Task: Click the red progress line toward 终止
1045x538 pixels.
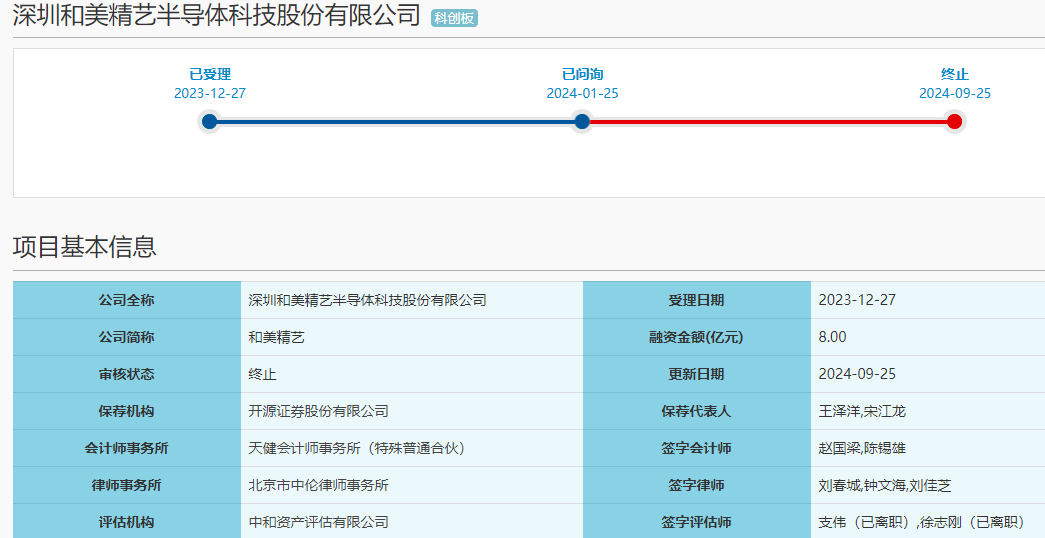Action: pyautogui.click(x=768, y=121)
